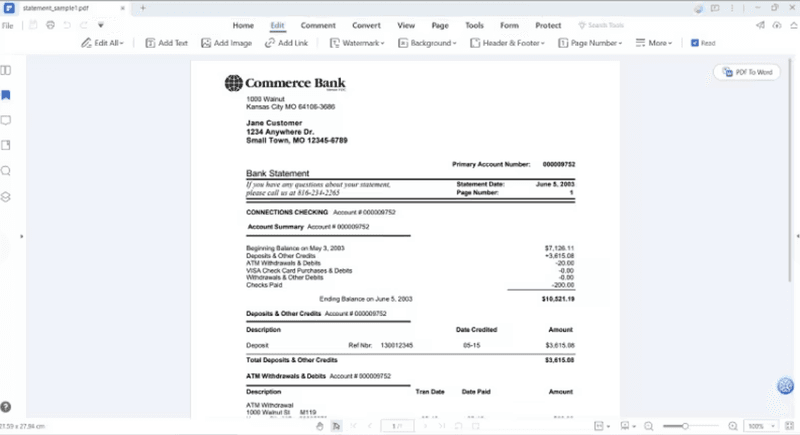The width and height of the screenshot is (800, 435).
Task: Go to the first page button
Action: click(354, 426)
